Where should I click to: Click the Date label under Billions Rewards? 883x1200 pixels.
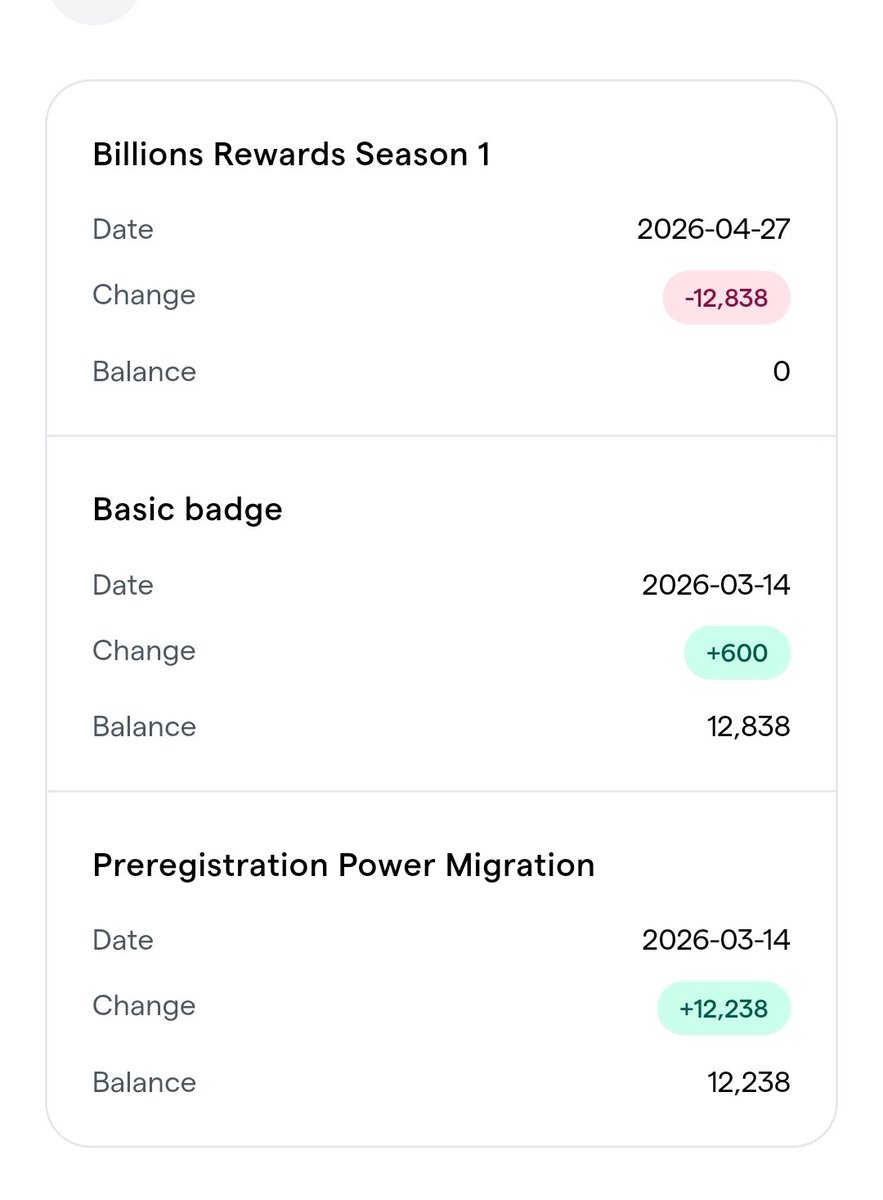click(x=123, y=230)
